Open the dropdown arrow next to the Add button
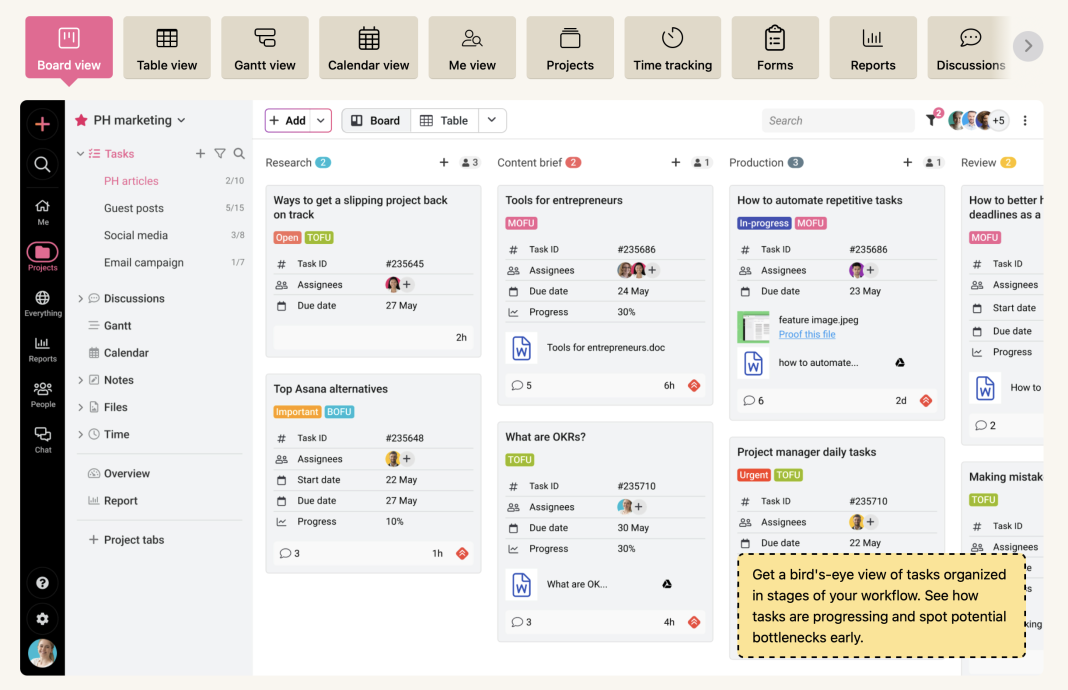 pyautogui.click(x=320, y=120)
